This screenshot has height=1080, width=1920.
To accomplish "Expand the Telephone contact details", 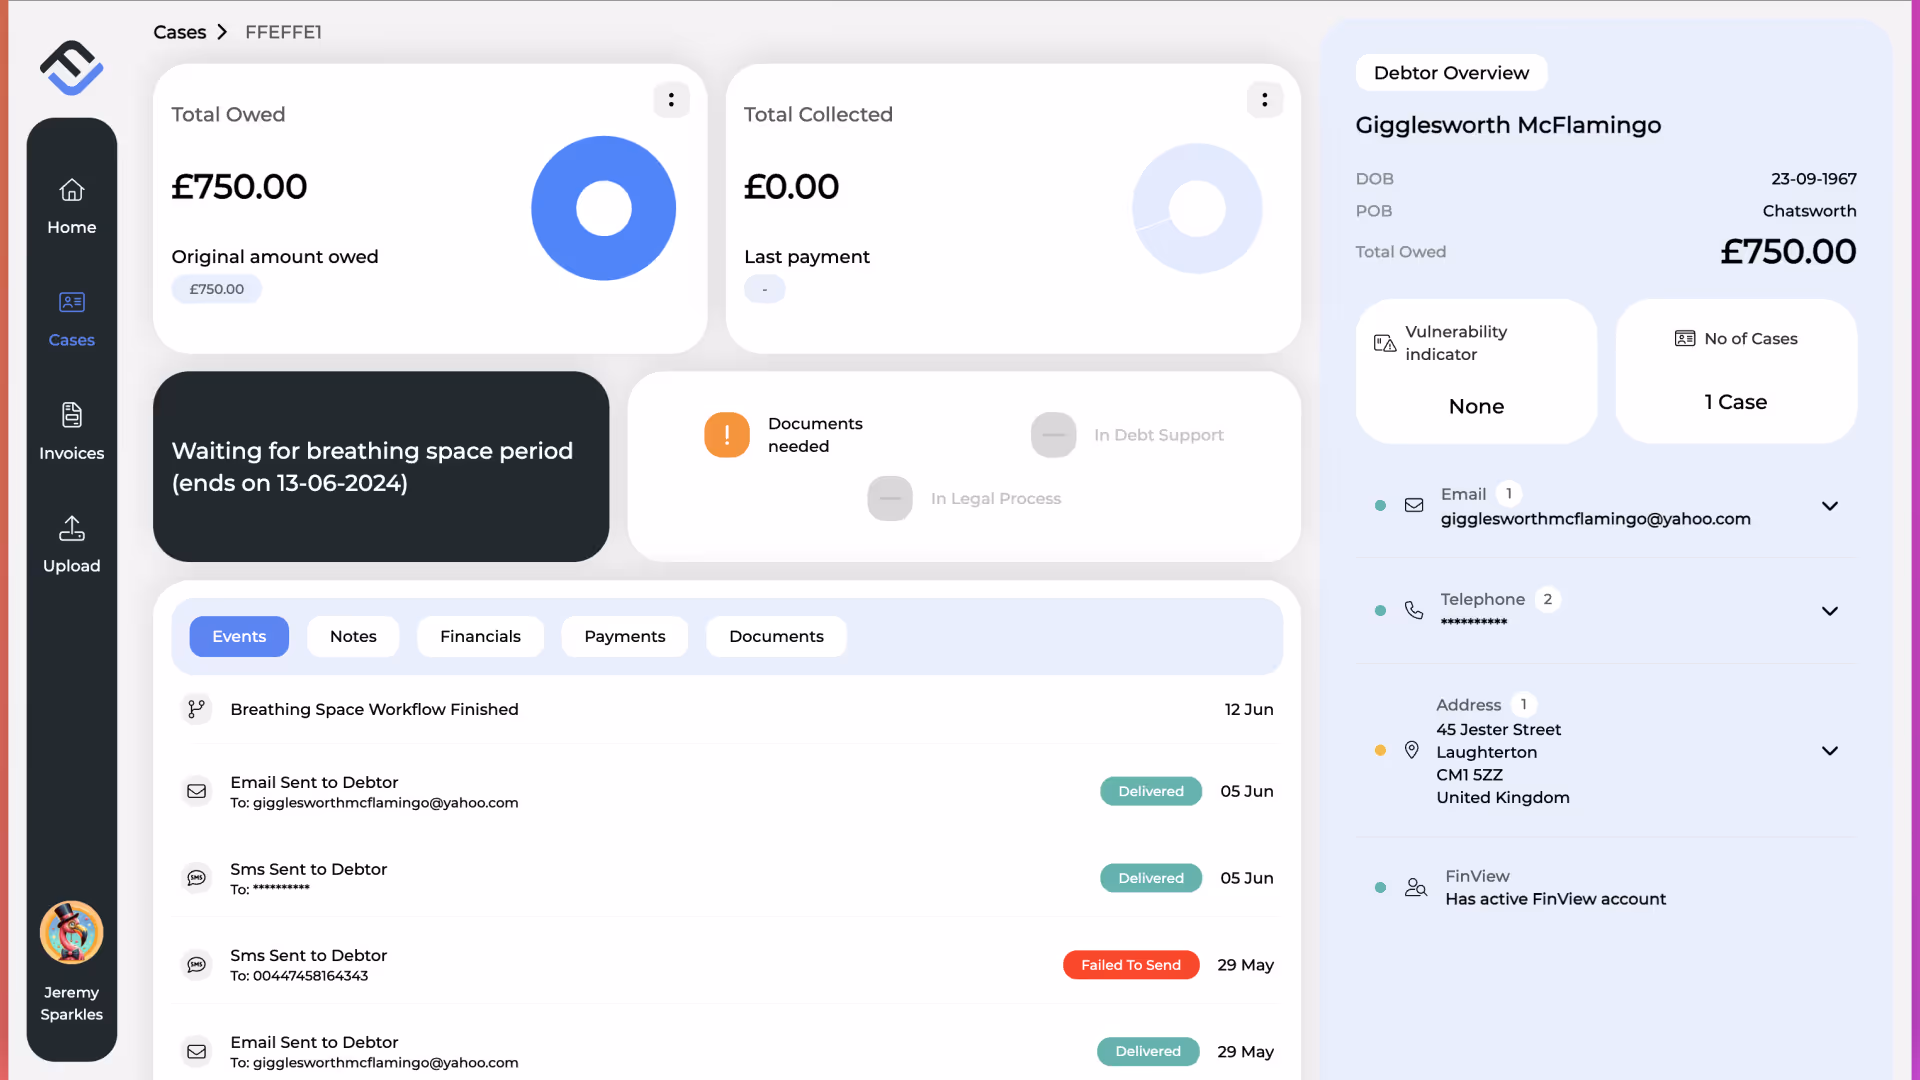I will tap(1829, 611).
